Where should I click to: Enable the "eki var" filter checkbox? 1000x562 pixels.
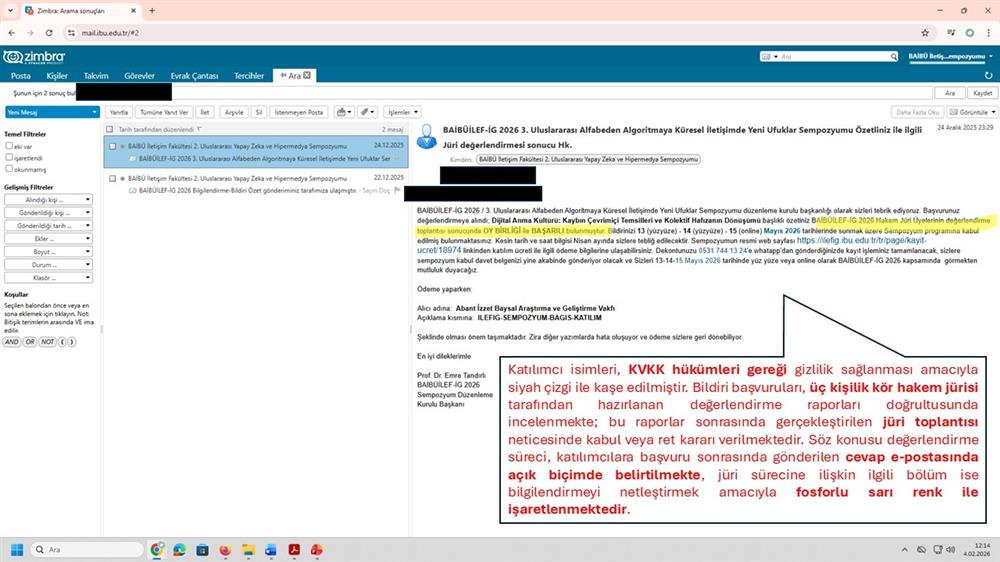pyautogui.click(x=9, y=145)
